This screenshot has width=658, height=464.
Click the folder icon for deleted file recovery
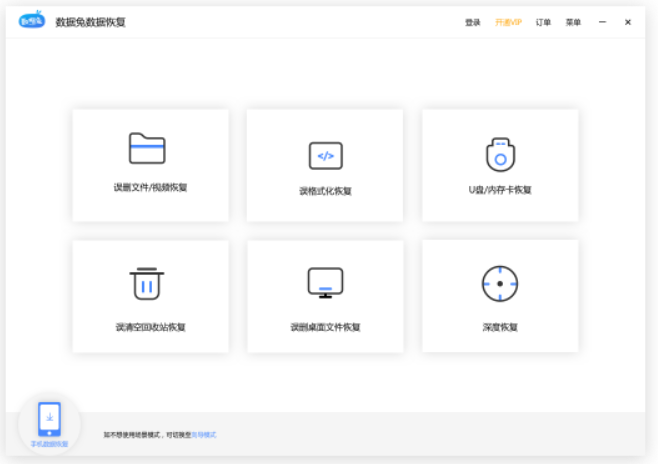pos(147,149)
